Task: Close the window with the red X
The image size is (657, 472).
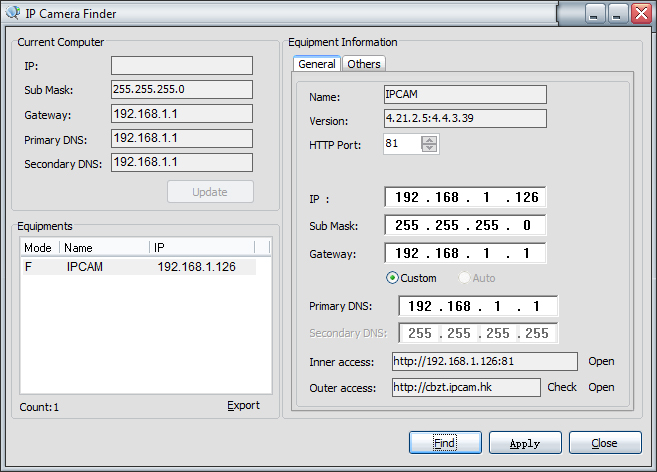Action: coord(641,14)
